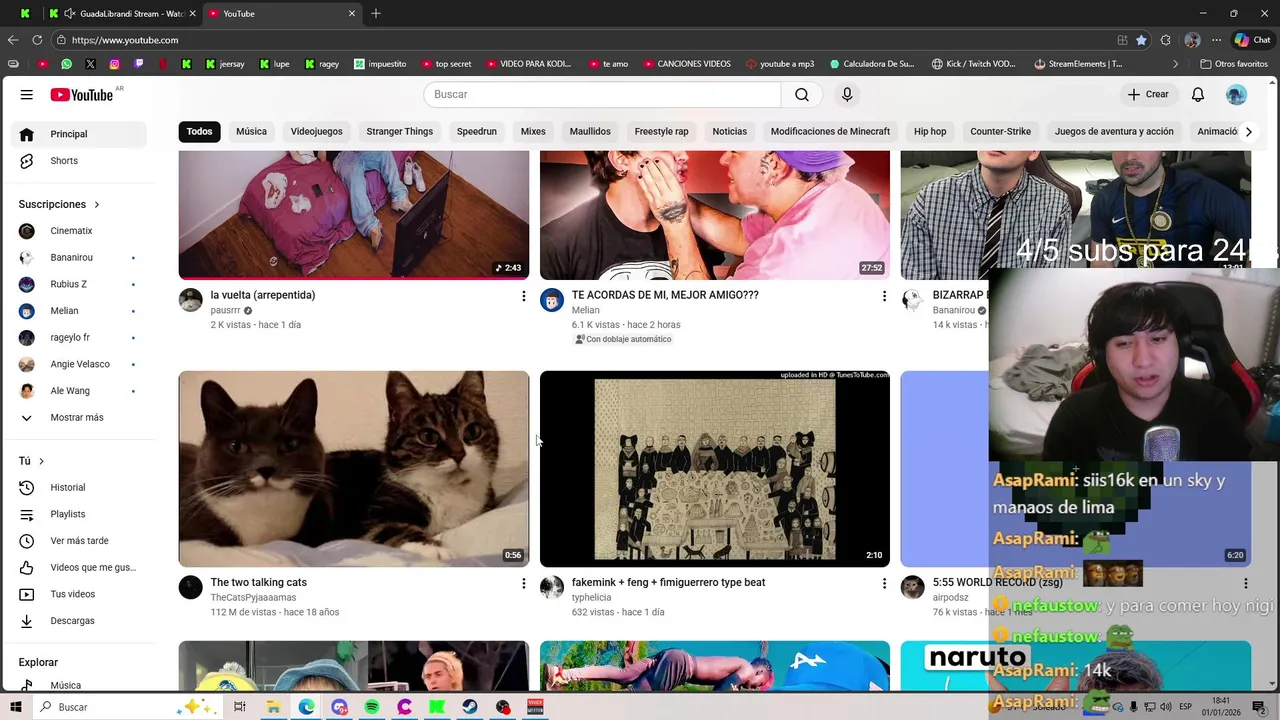
Task: Click the 'Crear' button
Action: point(1147,94)
